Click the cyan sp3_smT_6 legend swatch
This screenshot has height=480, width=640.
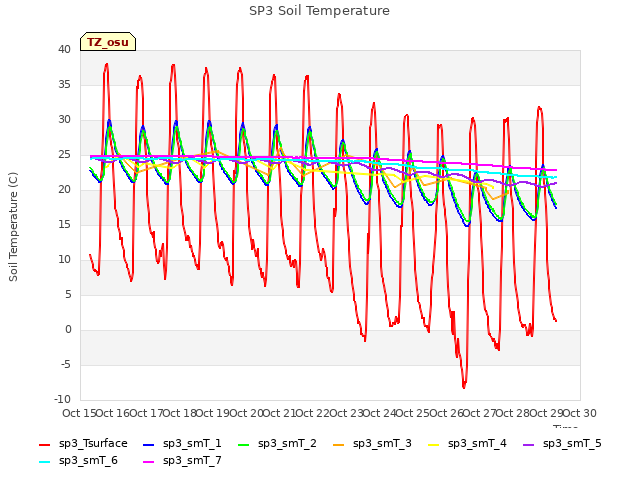(x=44, y=462)
